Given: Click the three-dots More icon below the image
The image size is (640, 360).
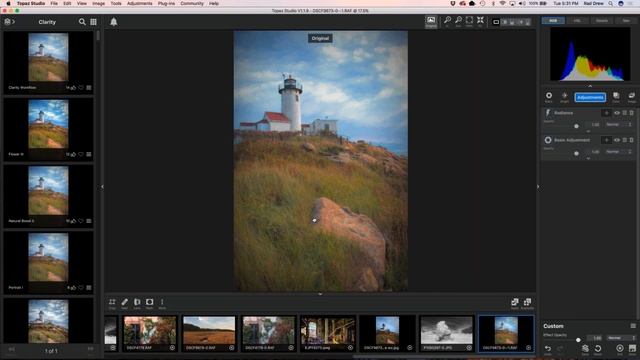Looking at the screenshot, I should click(x=162, y=302).
